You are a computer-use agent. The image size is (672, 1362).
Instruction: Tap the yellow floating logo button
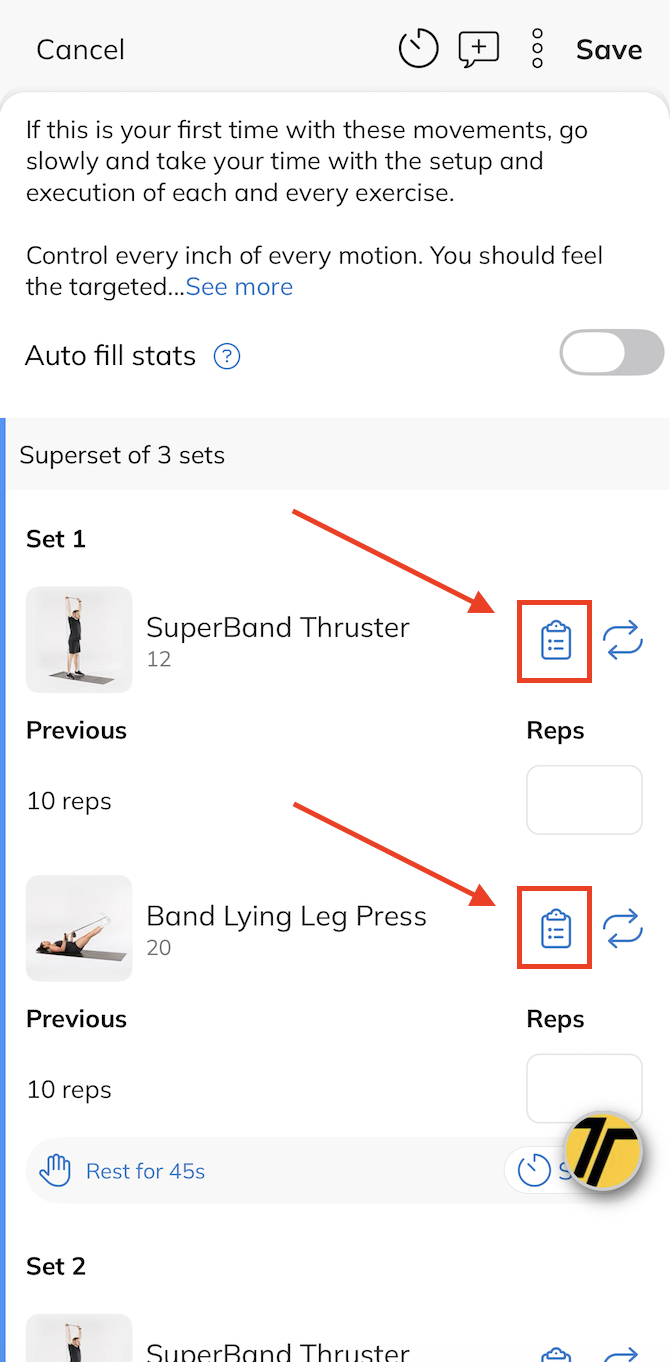(x=603, y=1151)
